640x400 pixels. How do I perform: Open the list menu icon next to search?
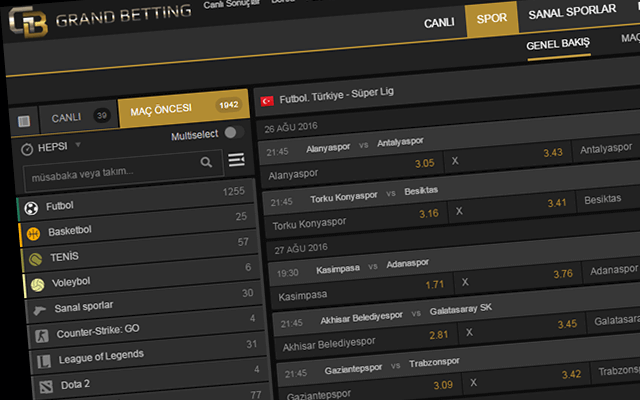point(236,160)
